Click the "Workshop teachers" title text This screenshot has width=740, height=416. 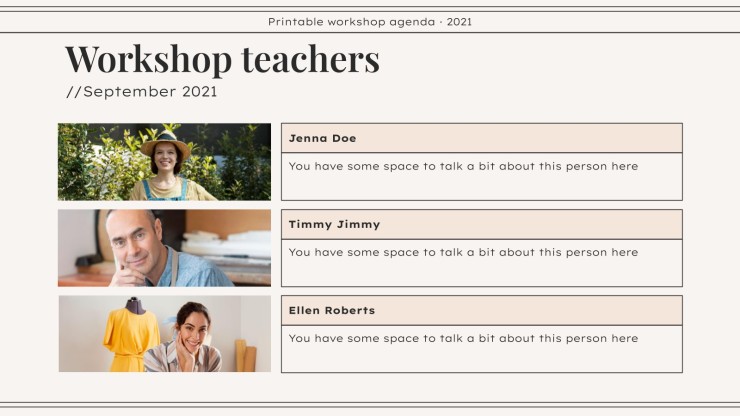point(222,59)
